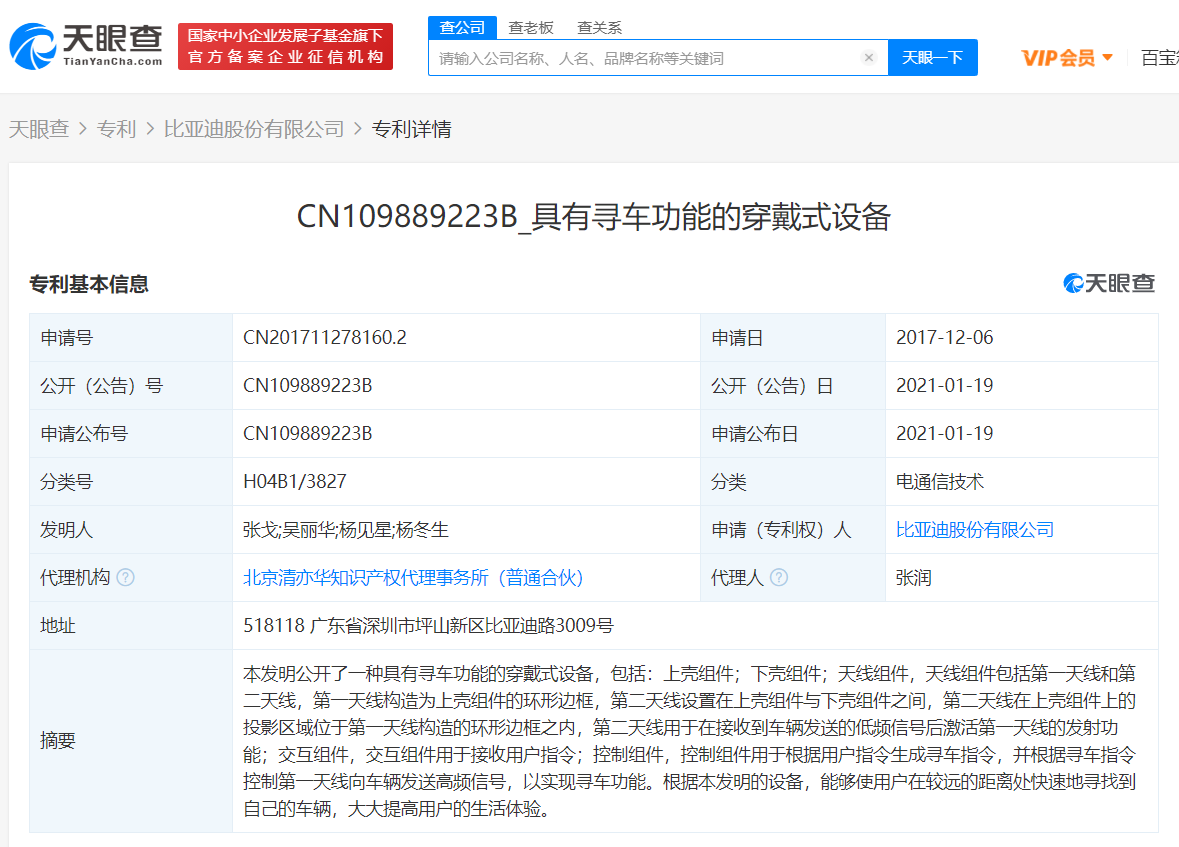The image size is (1179, 847).
Task: Expand the VIP会员 dropdown menu
Action: pos(1067,58)
